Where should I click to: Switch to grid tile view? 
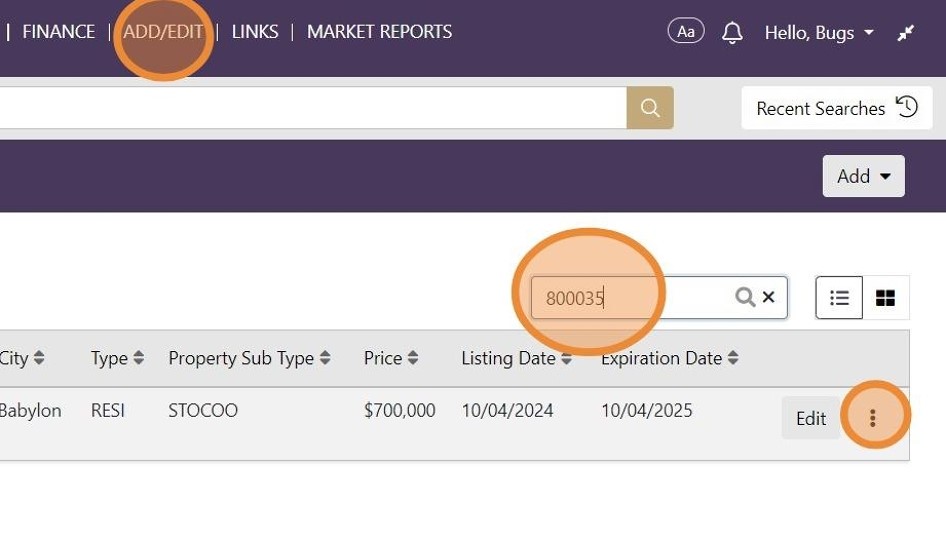point(885,298)
